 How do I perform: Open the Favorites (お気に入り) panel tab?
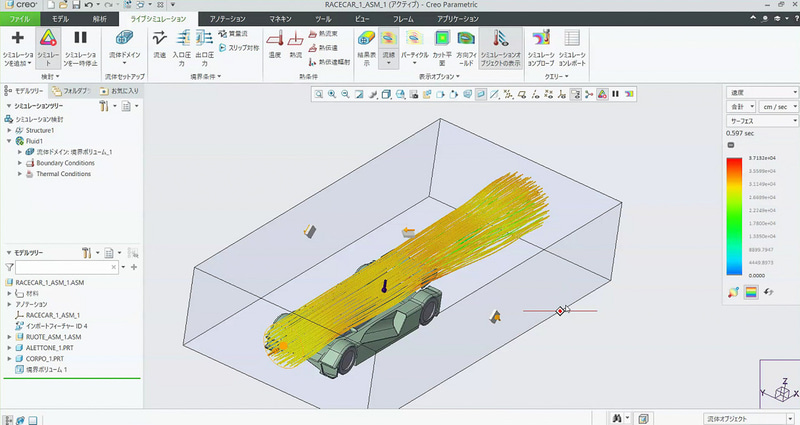tap(119, 91)
